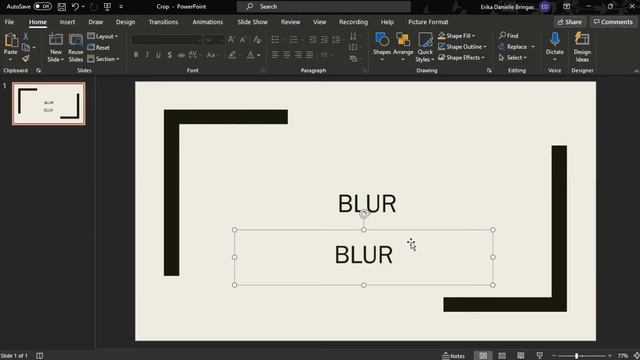Align text to the left

point(276,54)
